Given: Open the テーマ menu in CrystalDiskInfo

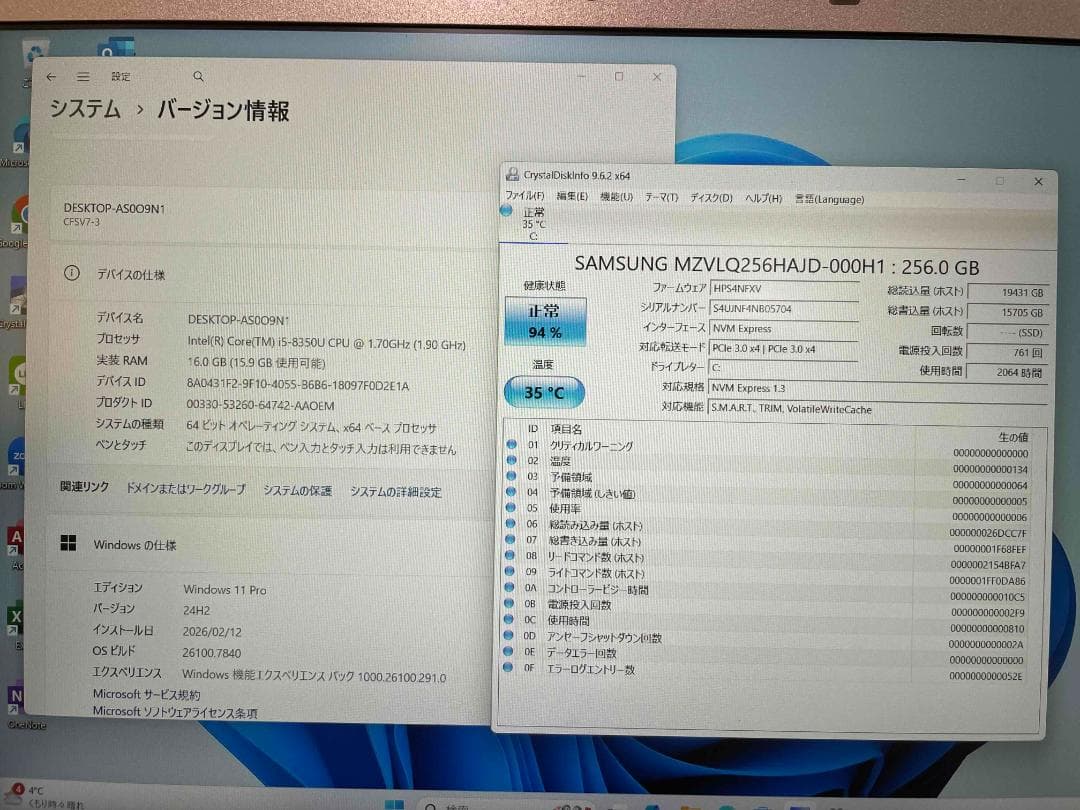Looking at the screenshot, I should click(x=665, y=199).
